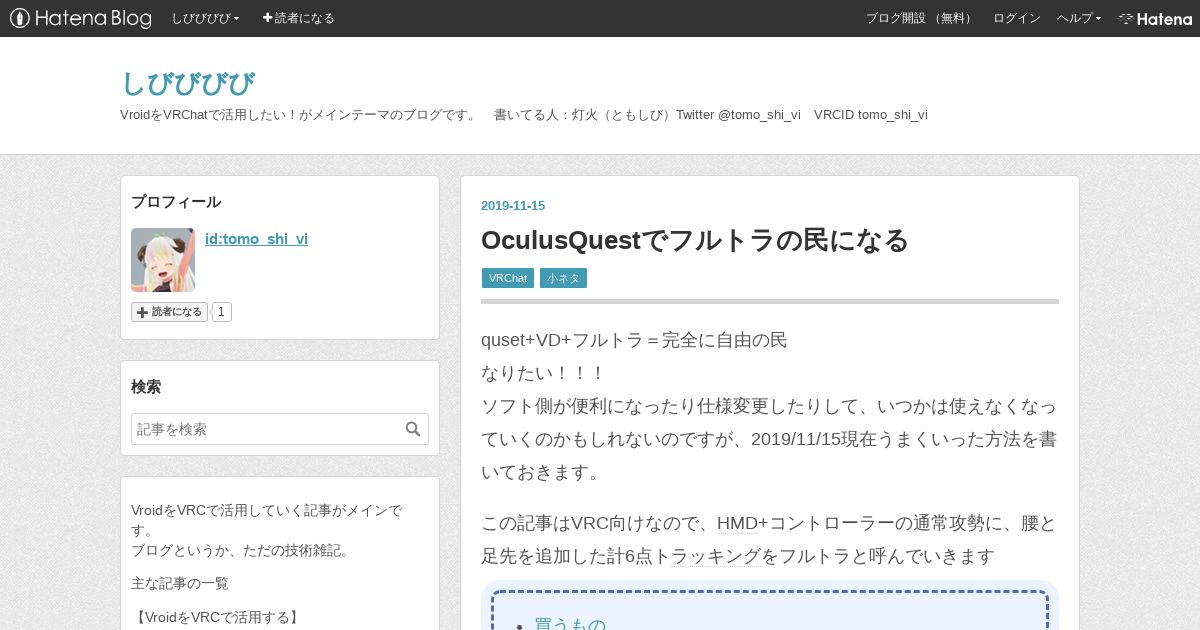Open id:tomo_shi_vi profile link

pyautogui.click(x=256, y=239)
